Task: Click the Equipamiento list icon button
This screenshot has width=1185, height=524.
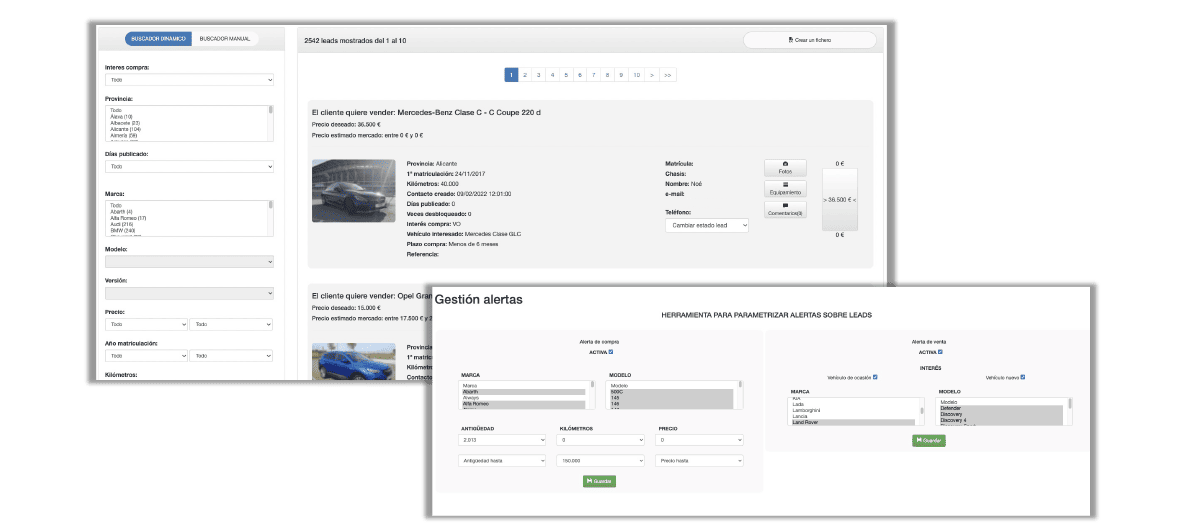Action: pyautogui.click(x=785, y=185)
